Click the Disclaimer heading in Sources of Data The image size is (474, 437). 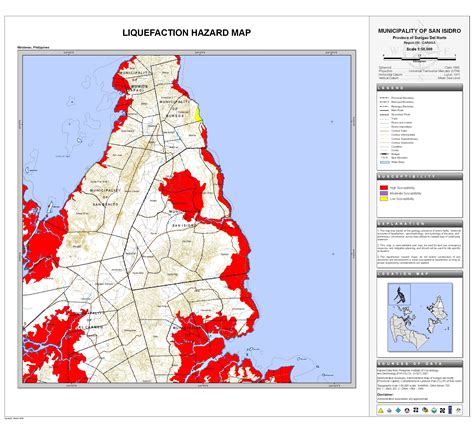click(x=385, y=394)
